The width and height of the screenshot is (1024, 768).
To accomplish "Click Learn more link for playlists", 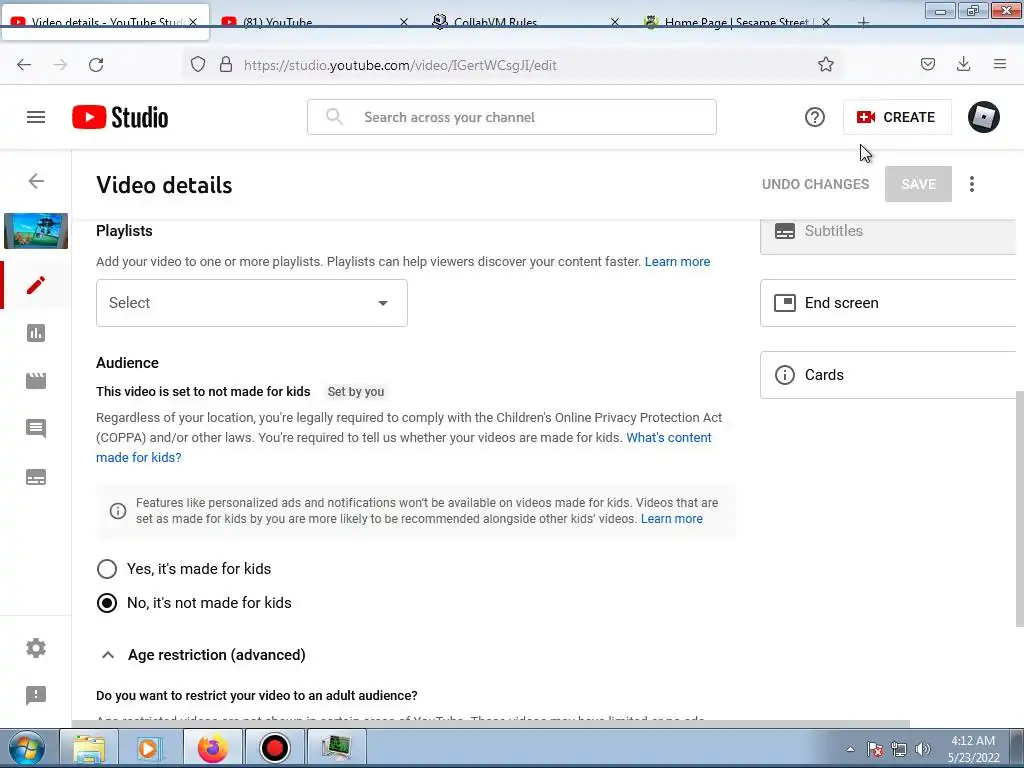I will (x=677, y=261).
